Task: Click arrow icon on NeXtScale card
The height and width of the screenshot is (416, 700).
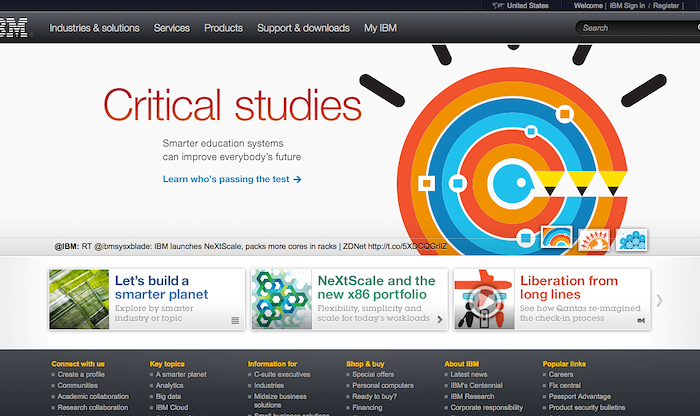Action: [440, 320]
